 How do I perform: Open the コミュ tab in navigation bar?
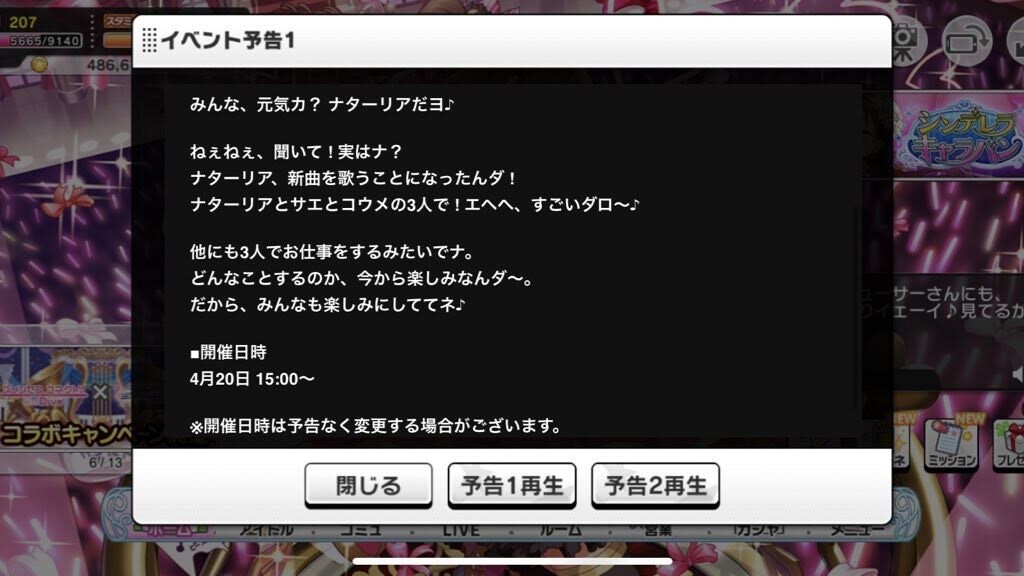click(360, 530)
